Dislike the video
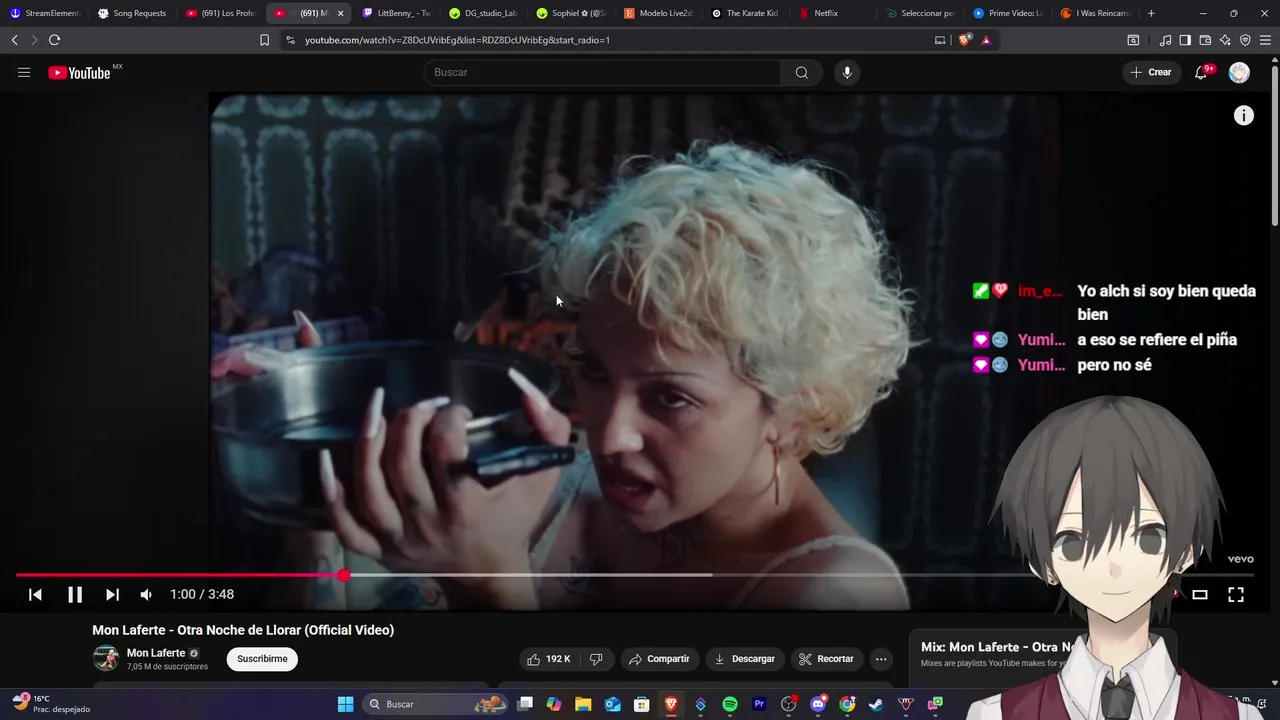Image resolution: width=1280 pixels, height=720 pixels. click(596, 659)
